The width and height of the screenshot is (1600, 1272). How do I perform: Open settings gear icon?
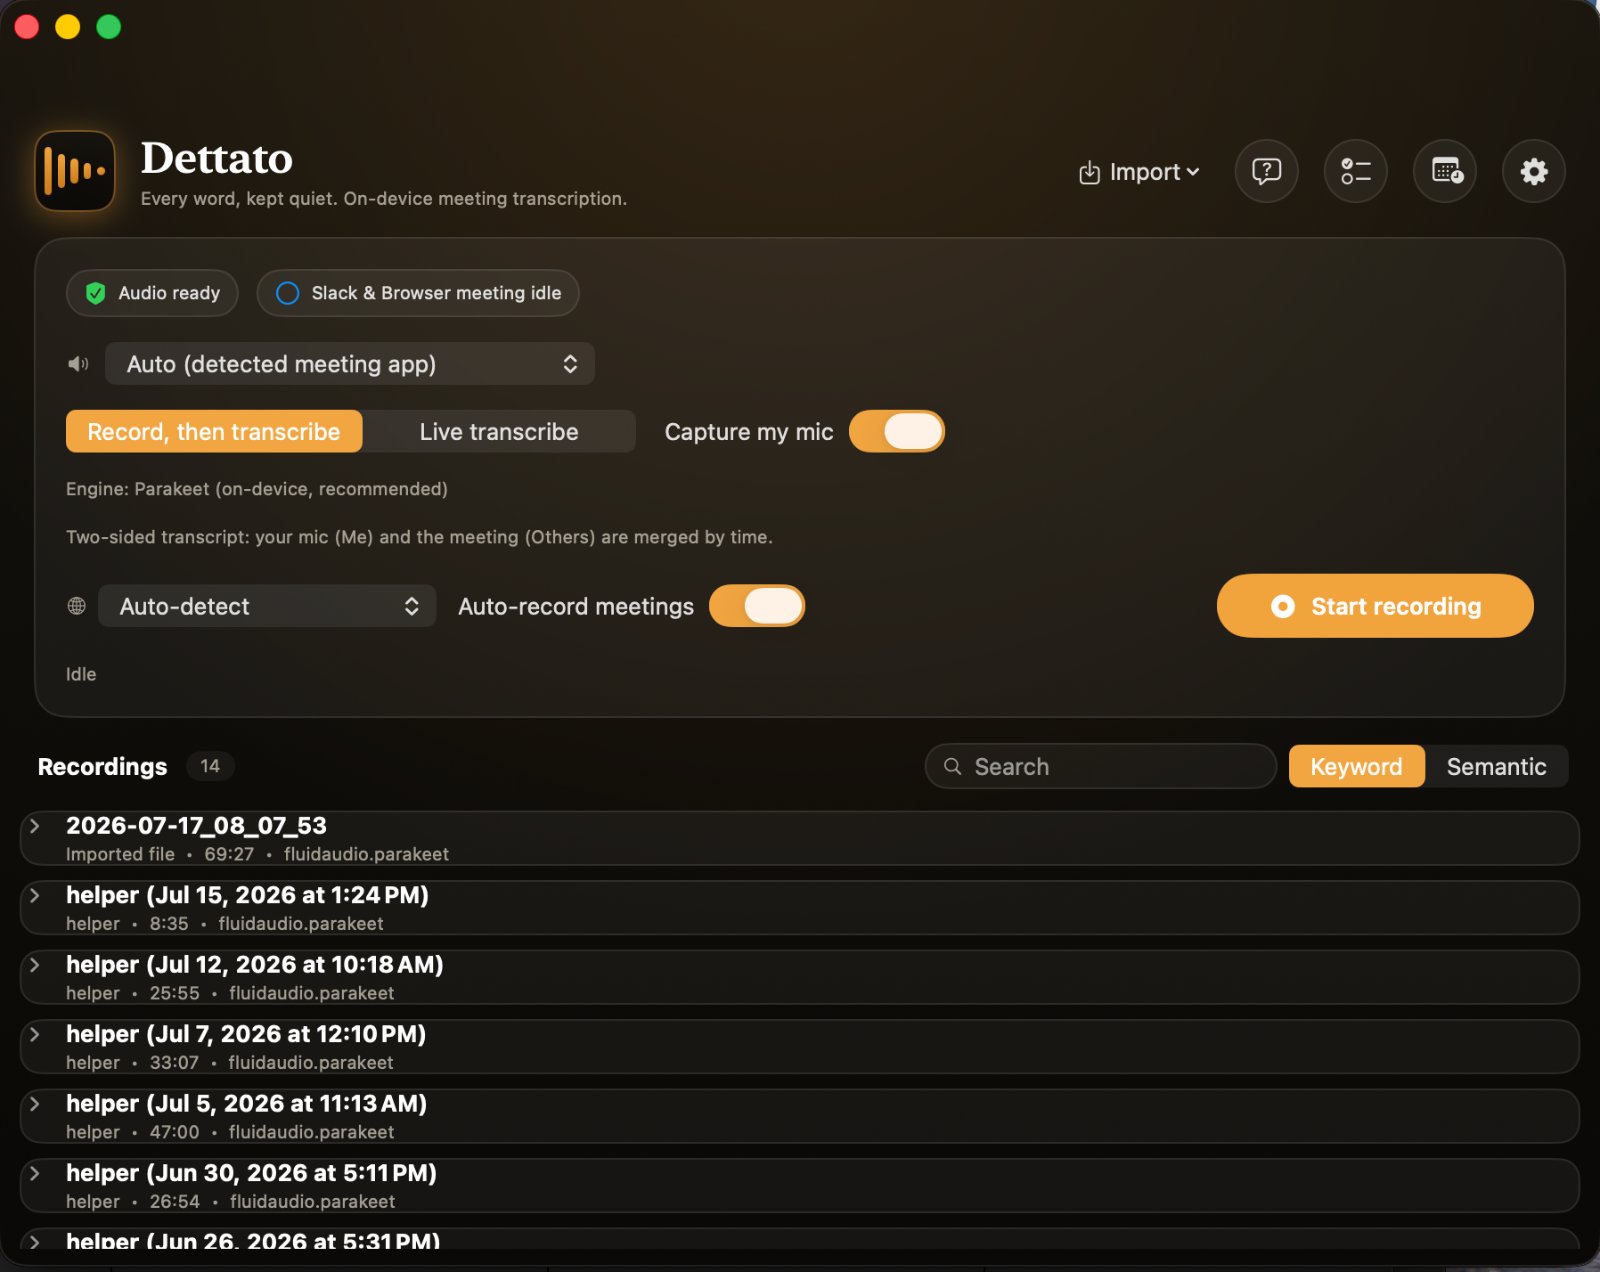point(1534,172)
